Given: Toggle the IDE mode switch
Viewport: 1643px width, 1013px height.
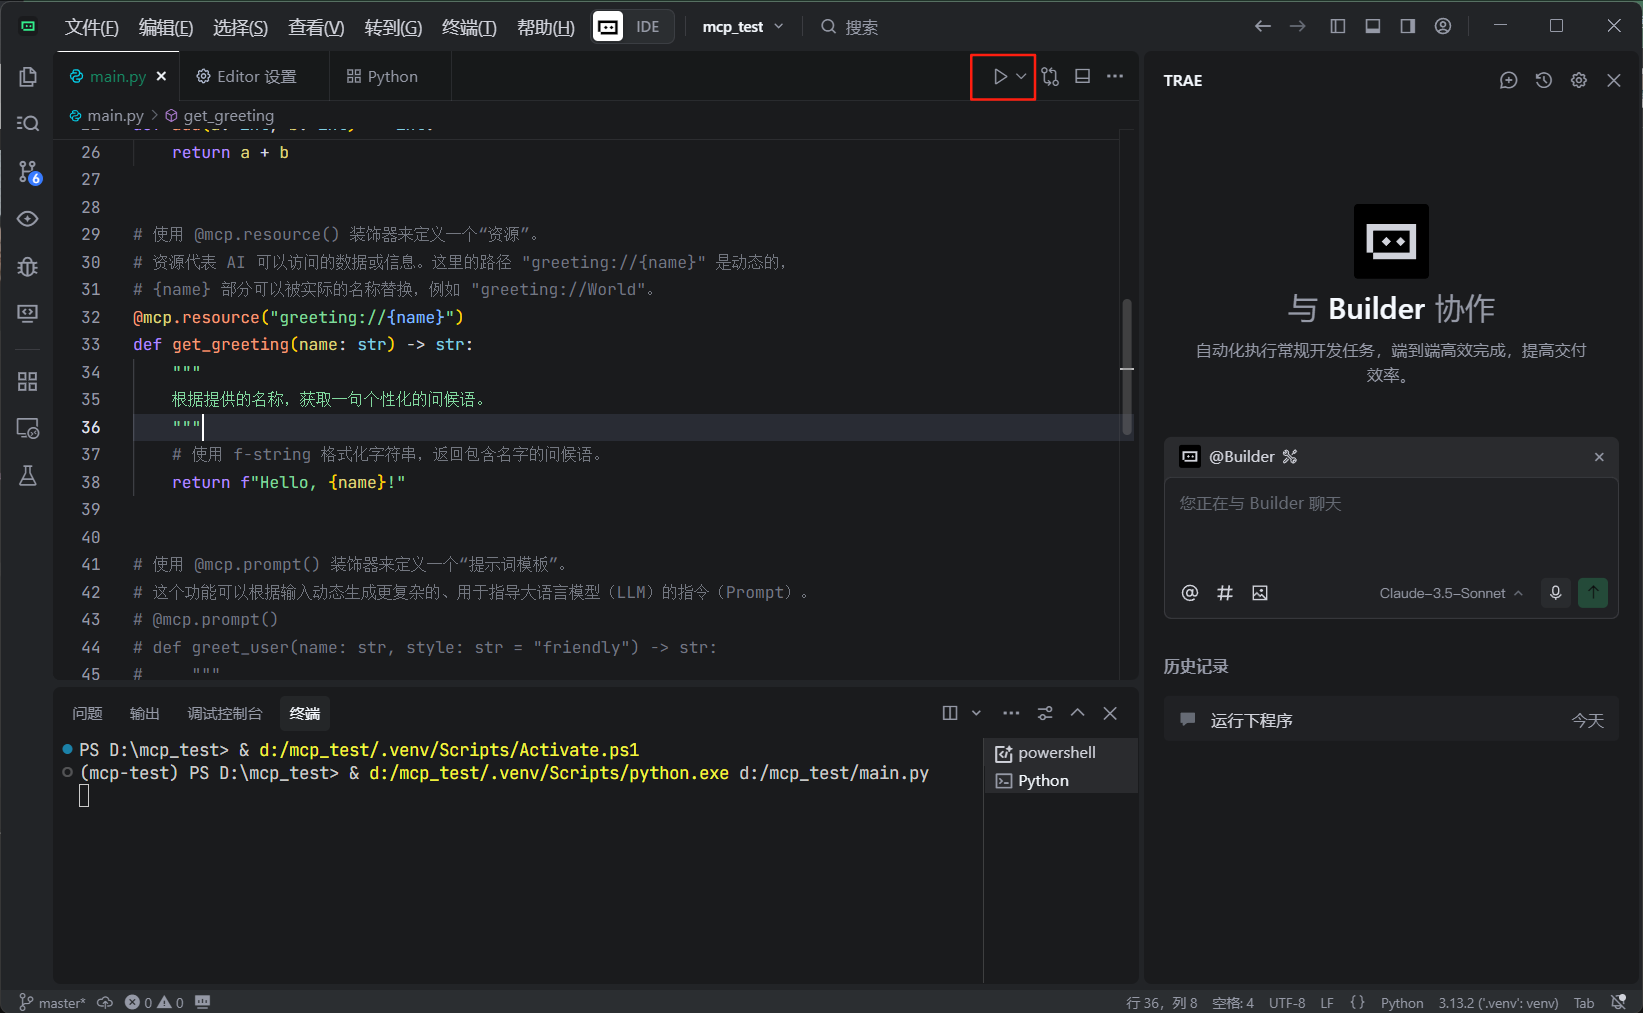Looking at the screenshot, I should pos(633,27).
